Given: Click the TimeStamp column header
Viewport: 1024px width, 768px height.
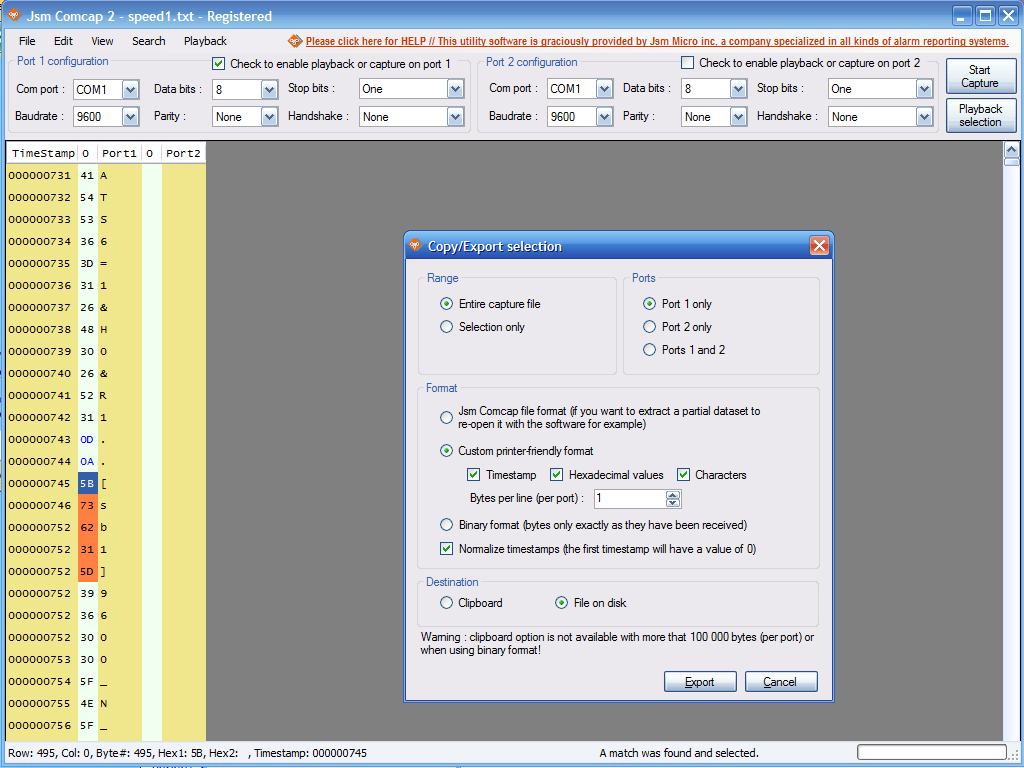Looking at the screenshot, I should pos(42,153).
